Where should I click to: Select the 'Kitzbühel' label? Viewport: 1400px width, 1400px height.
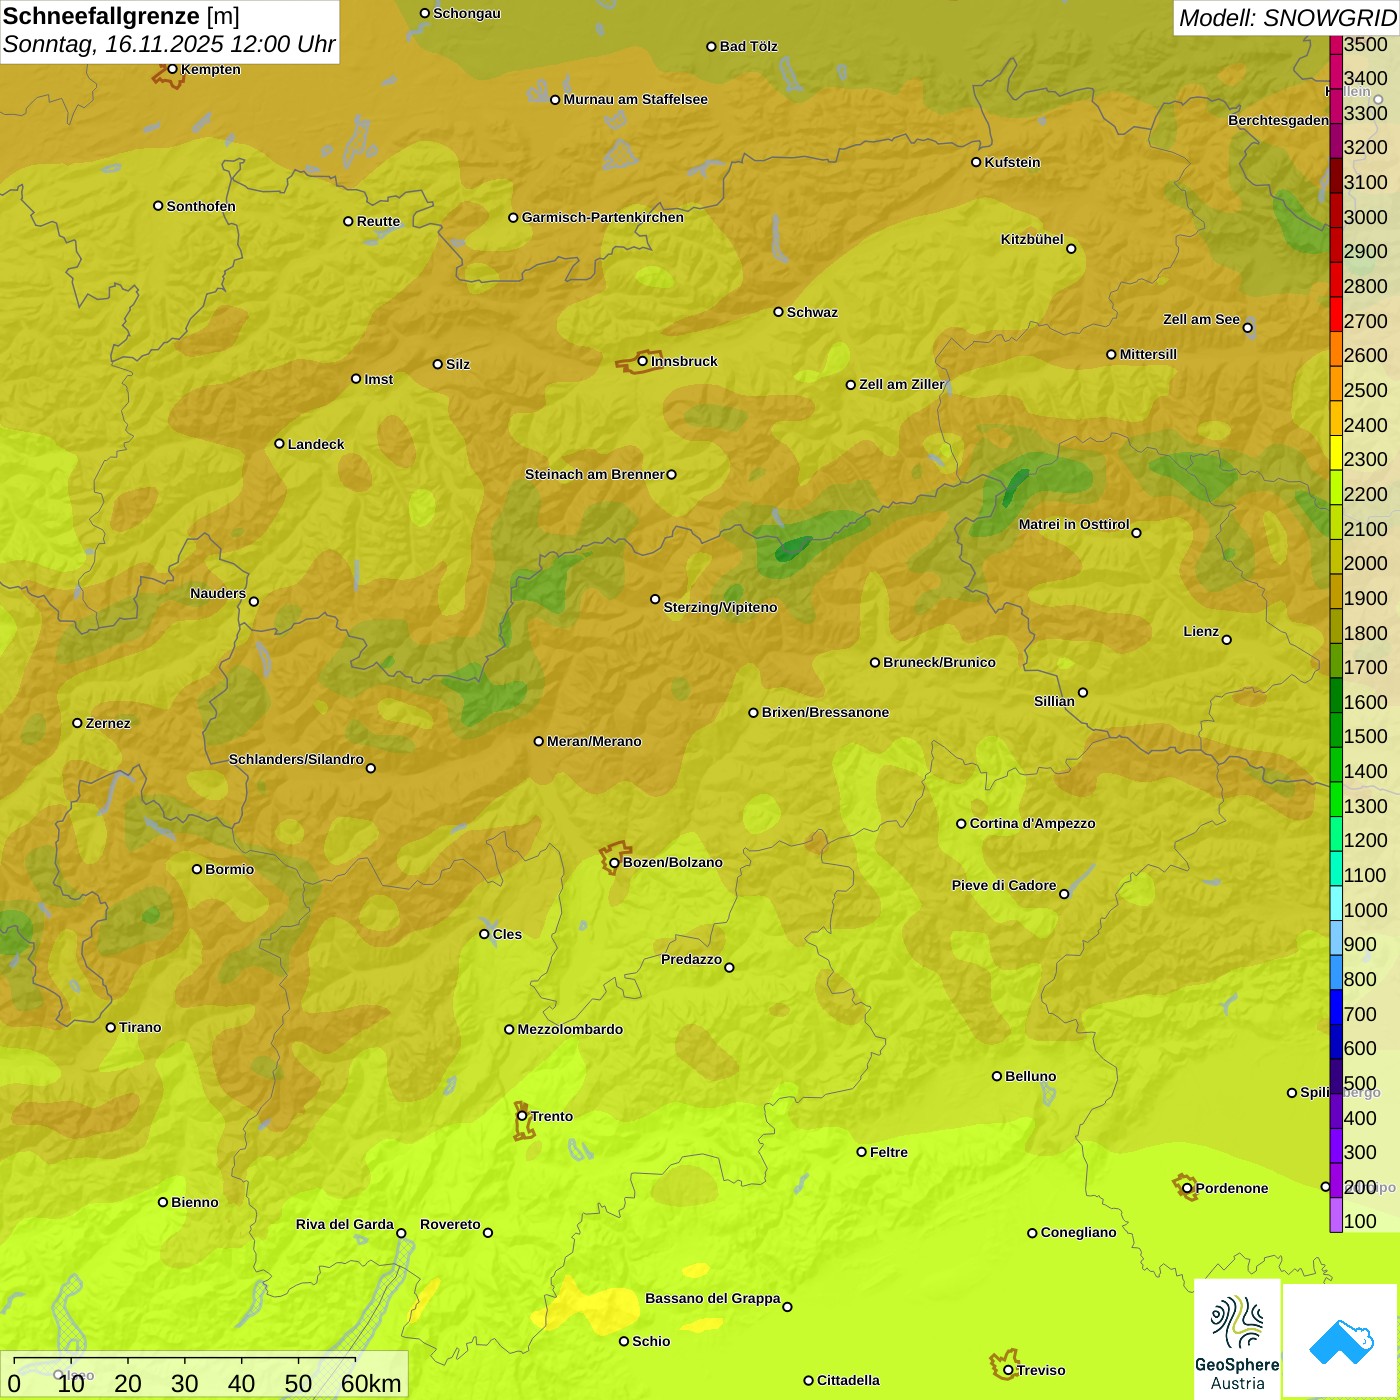pos(1032,239)
